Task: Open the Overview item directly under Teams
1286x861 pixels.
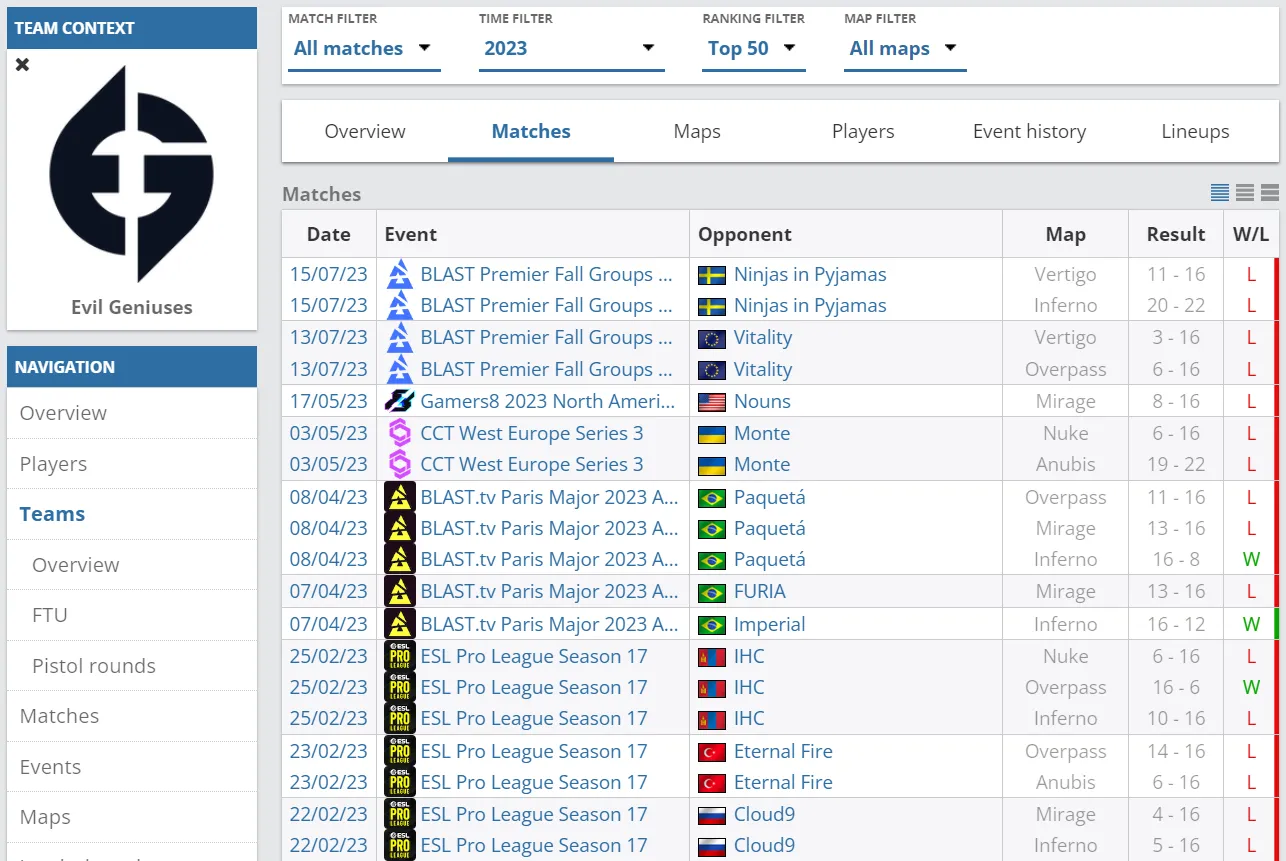Action: 132,565
